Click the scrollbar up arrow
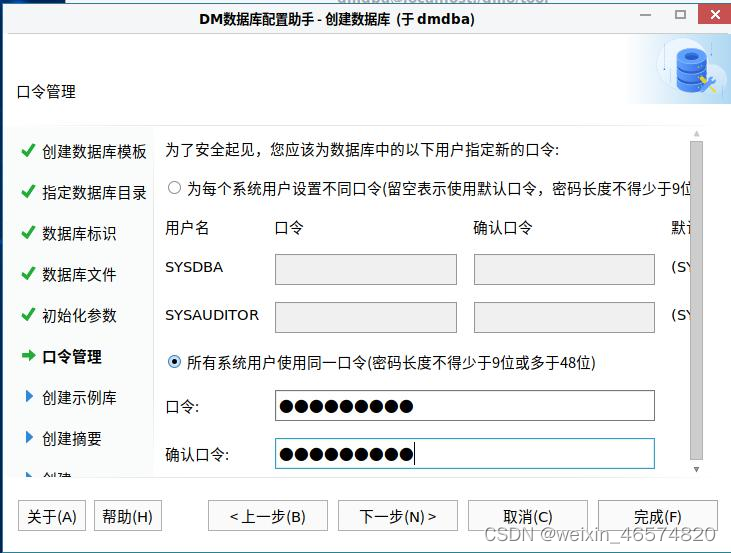Screen dimensions: 731x553 (x=696, y=134)
